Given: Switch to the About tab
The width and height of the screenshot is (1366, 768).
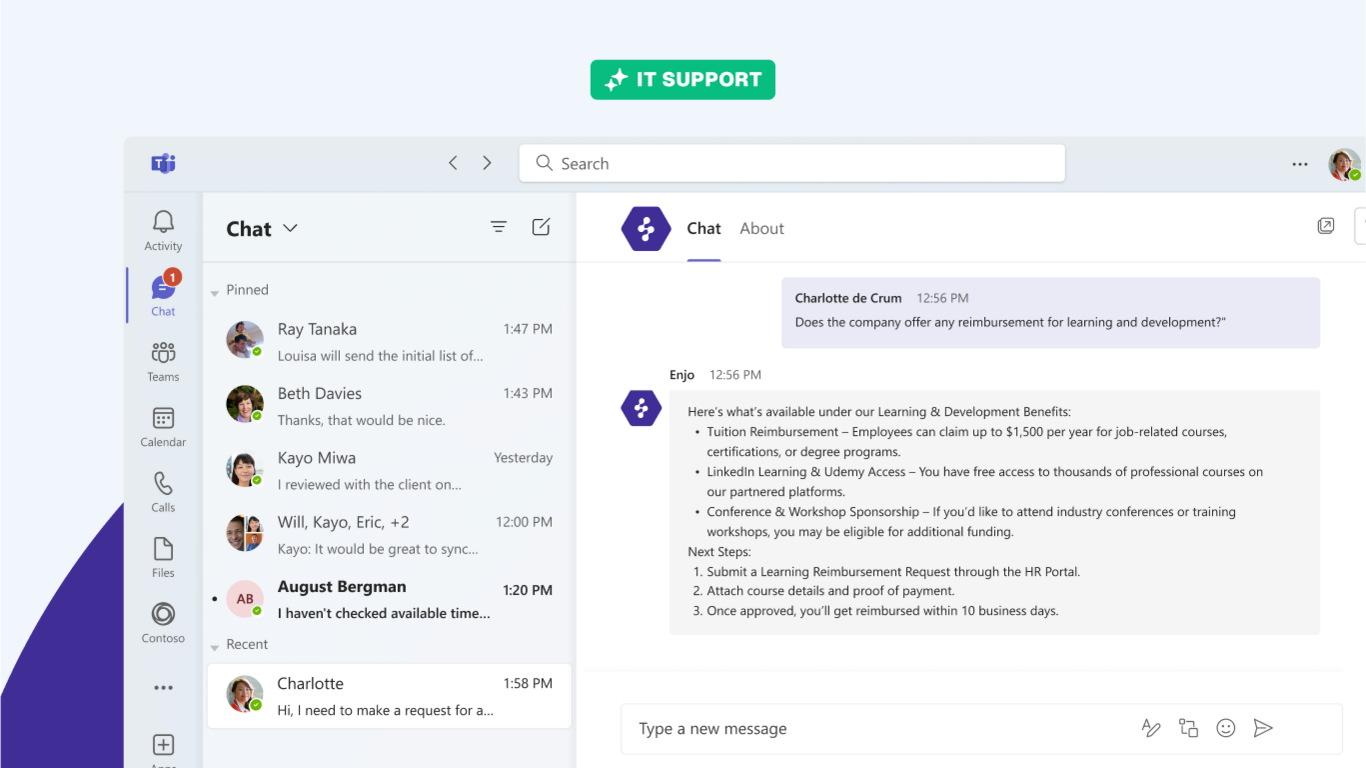Looking at the screenshot, I should tap(761, 228).
